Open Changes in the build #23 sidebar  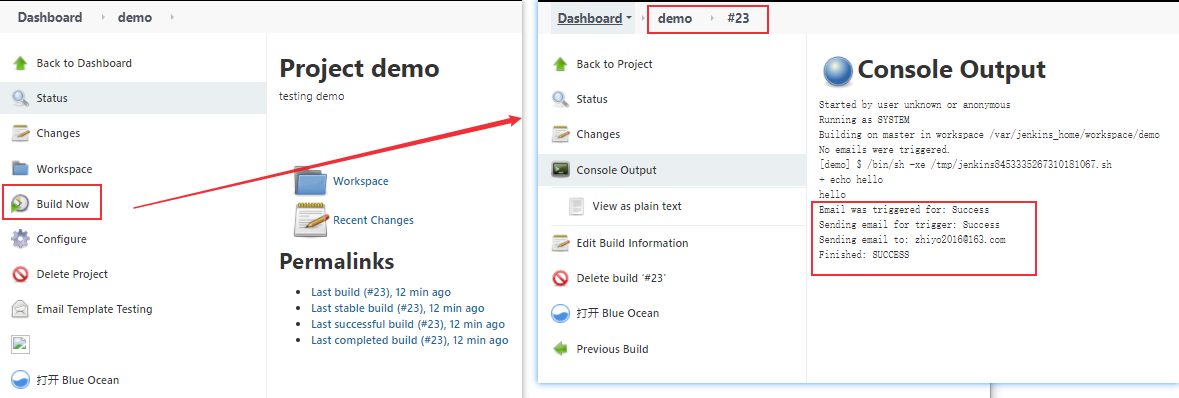pos(599,134)
